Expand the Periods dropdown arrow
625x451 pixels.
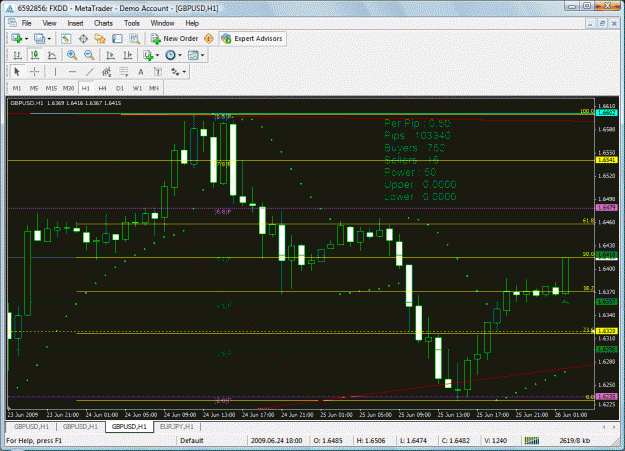pyautogui.click(x=180, y=55)
